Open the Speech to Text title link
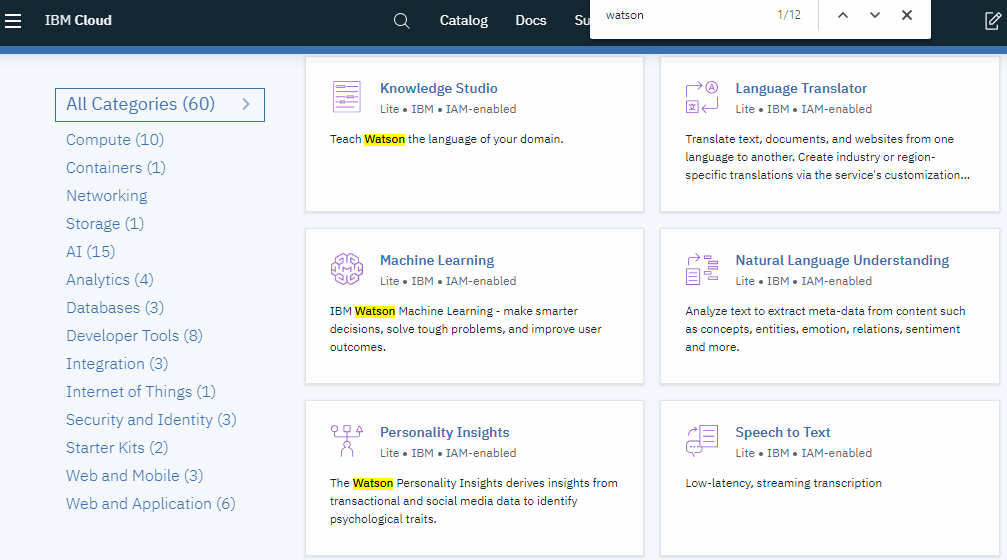This screenshot has height=560, width=1007. click(x=783, y=433)
